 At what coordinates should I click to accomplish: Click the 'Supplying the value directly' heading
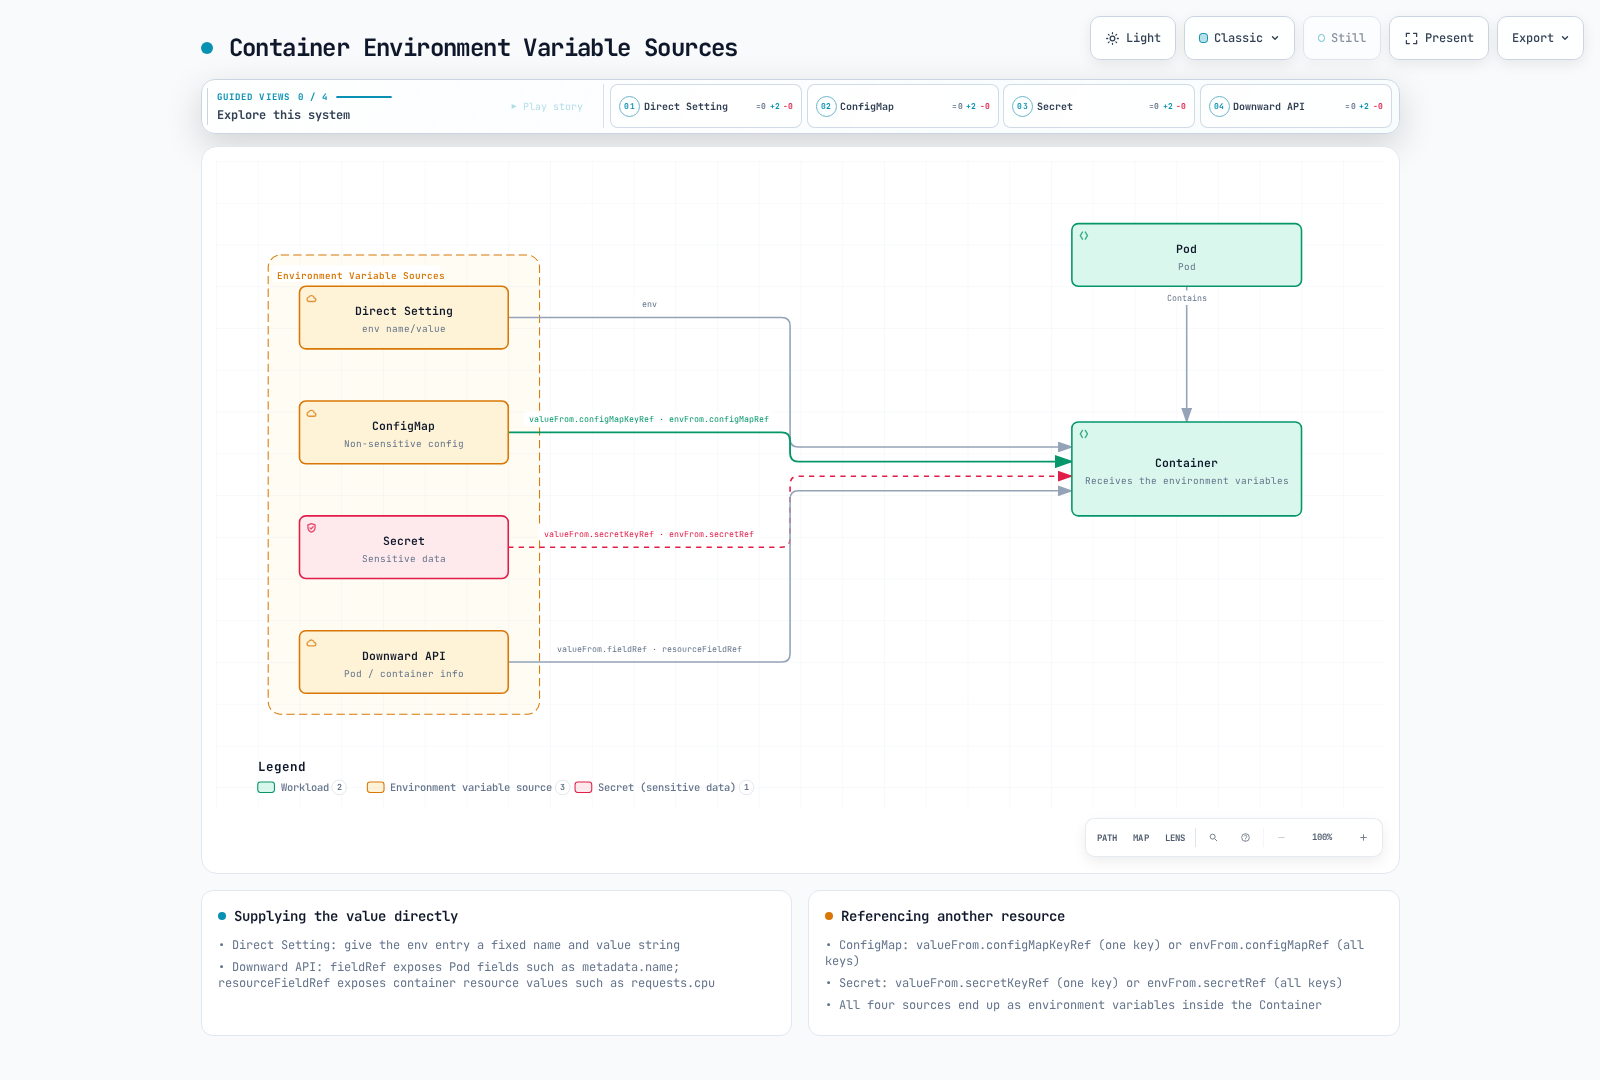pos(346,916)
